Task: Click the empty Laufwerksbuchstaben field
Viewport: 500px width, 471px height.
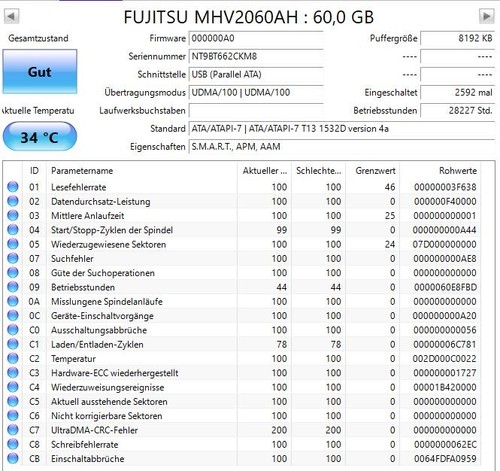Action: 256,110
